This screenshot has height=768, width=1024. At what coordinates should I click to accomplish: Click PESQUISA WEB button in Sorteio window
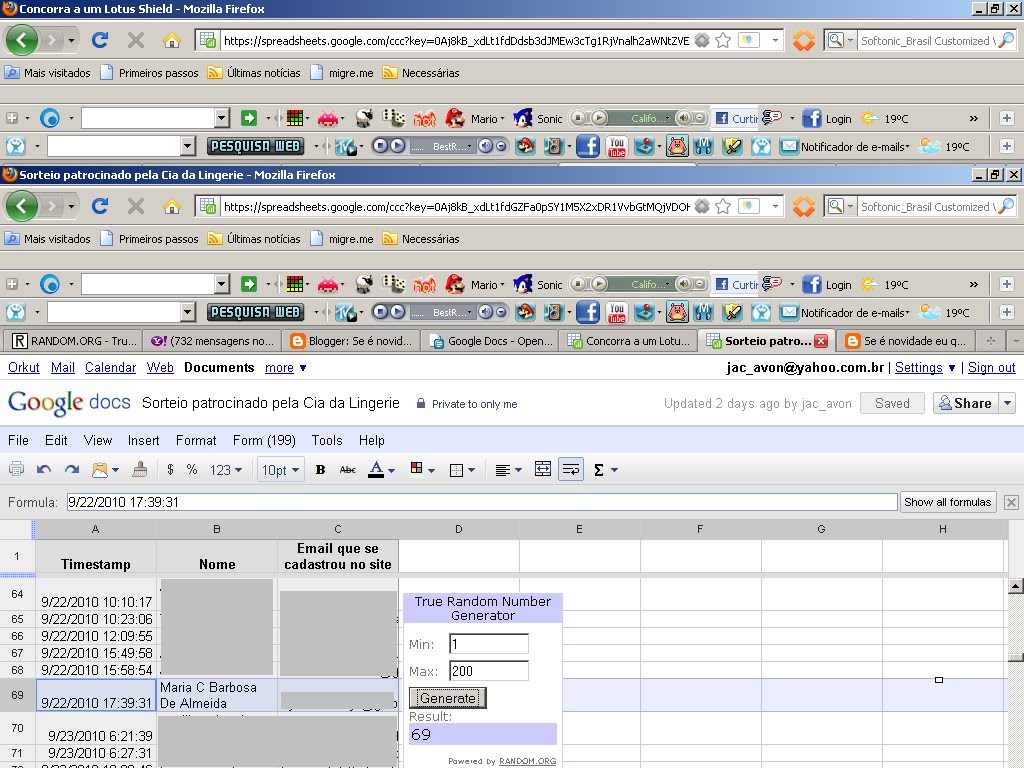click(254, 312)
